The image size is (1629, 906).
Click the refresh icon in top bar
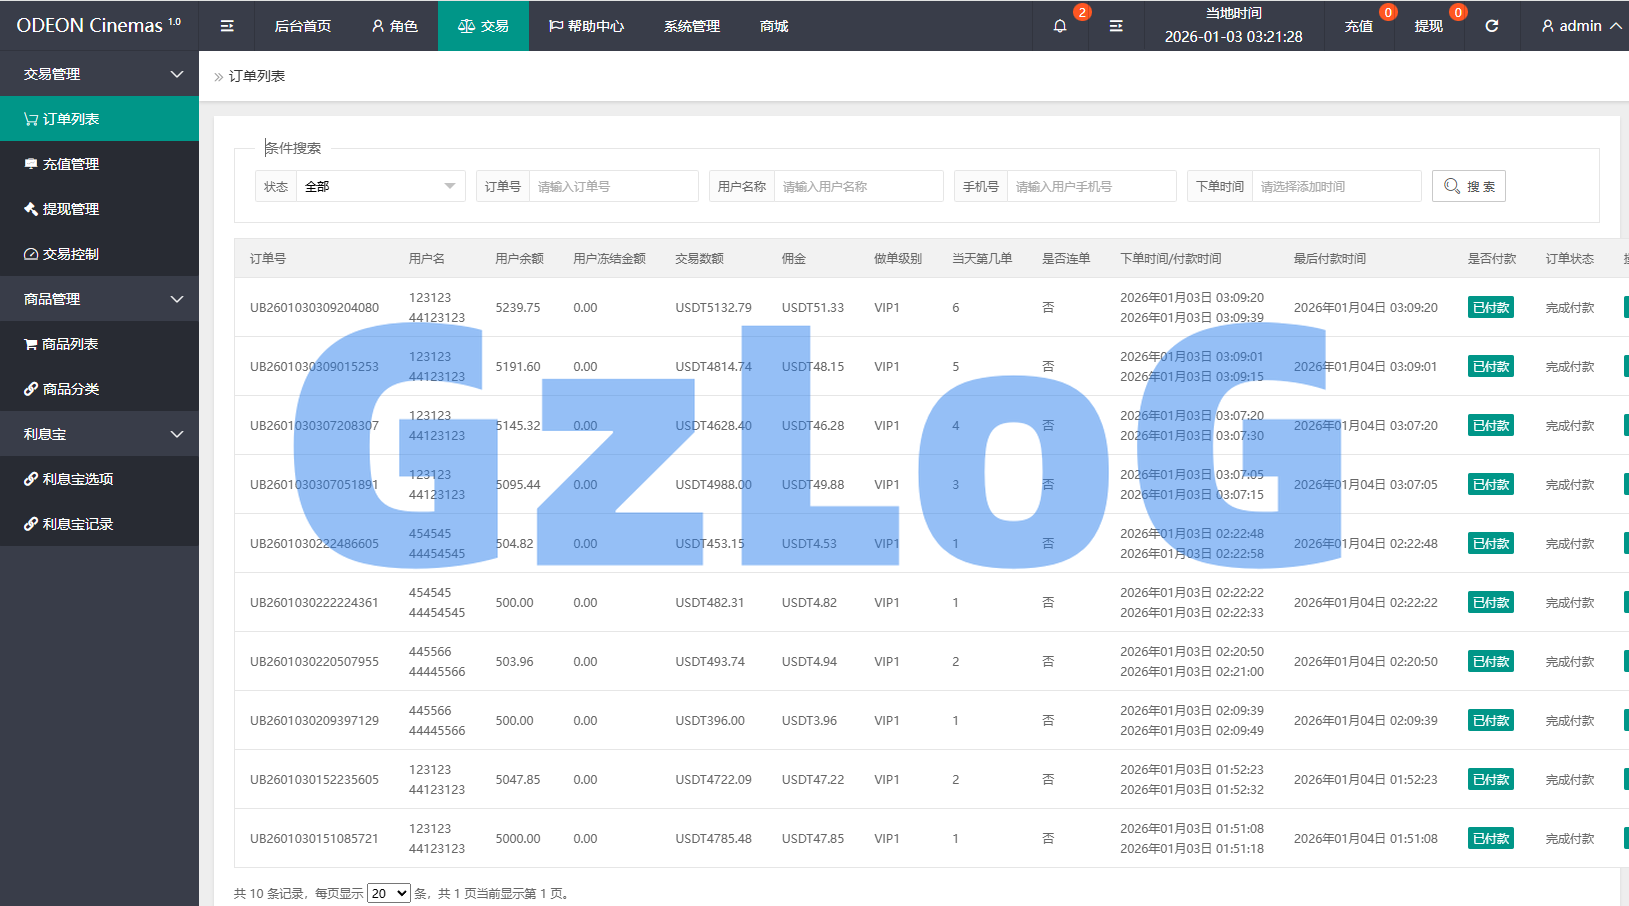[1491, 26]
